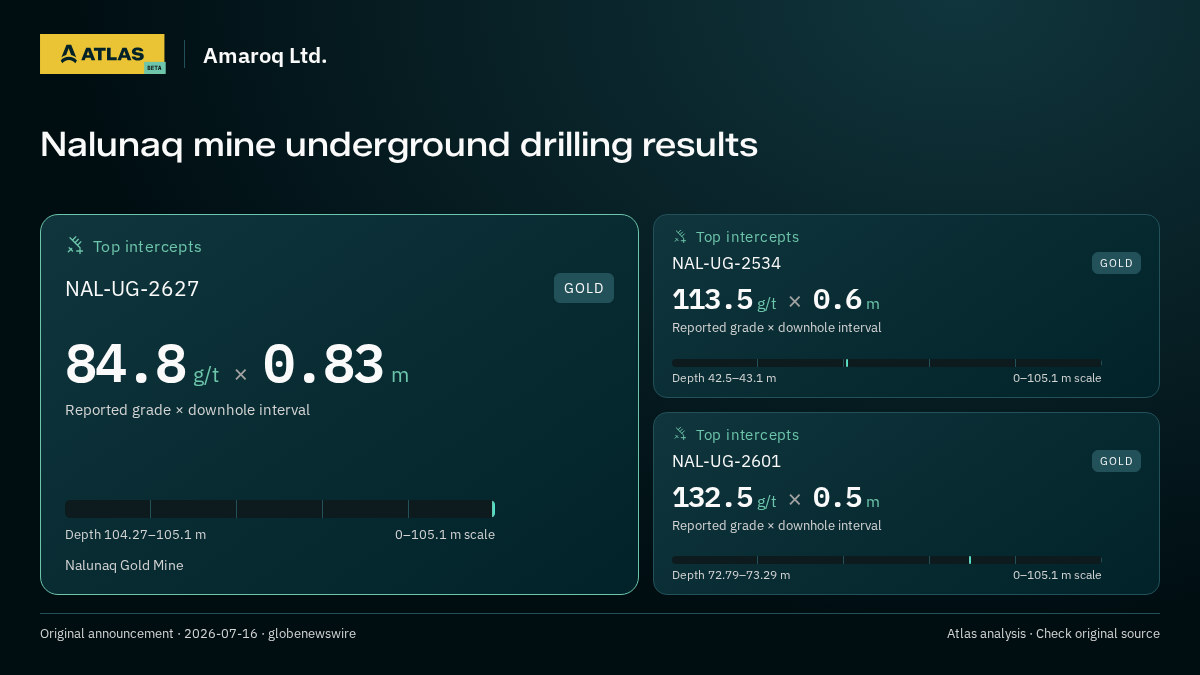
Task: Click 0–105.1 m scale label in NAL-UG-2601 card
Action: (x=1057, y=575)
